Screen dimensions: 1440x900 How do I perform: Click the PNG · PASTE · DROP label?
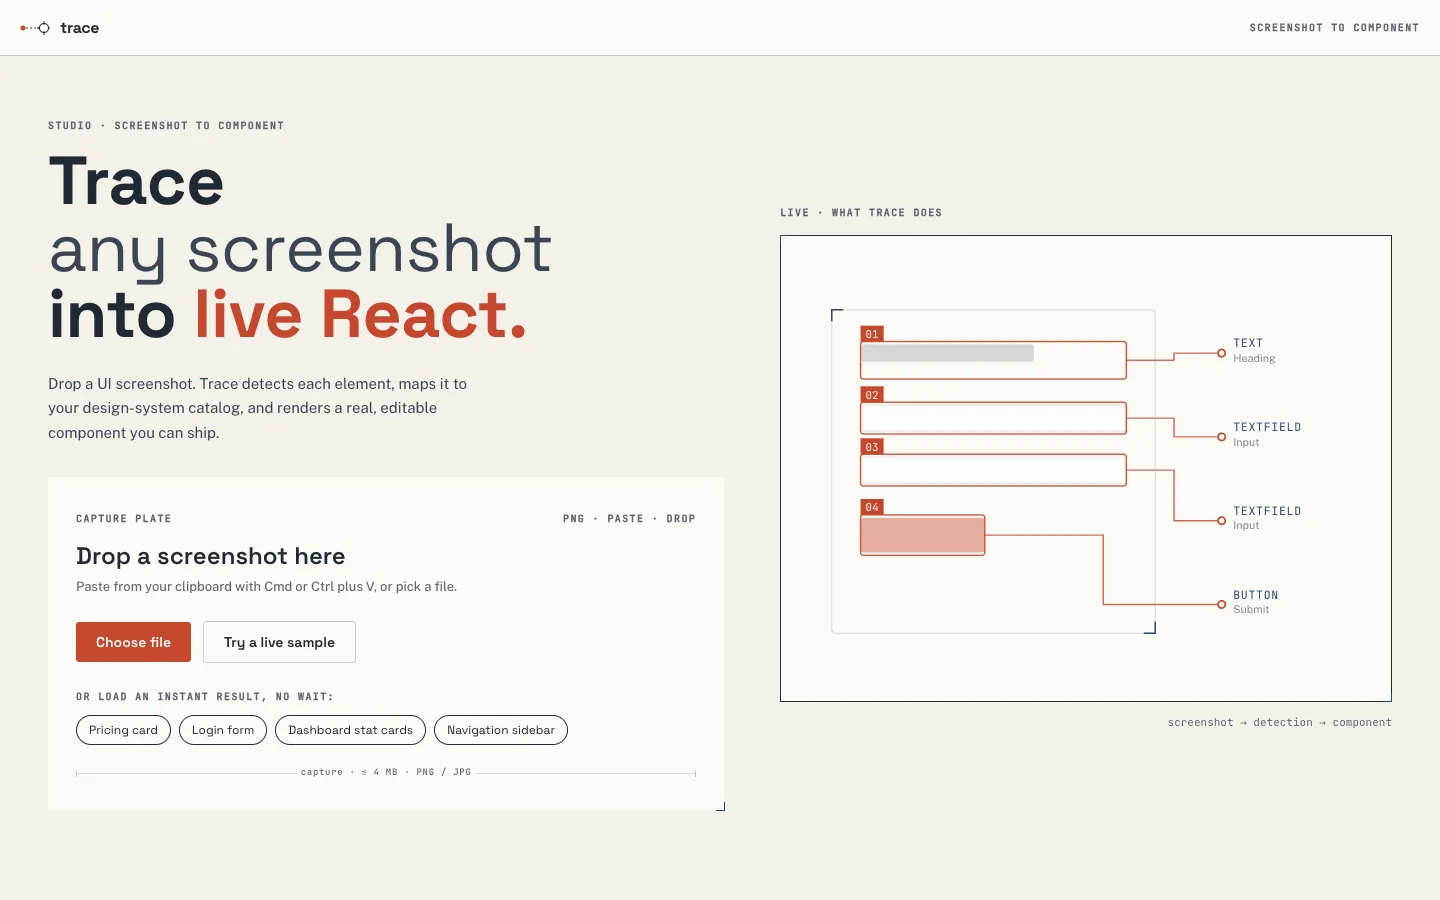[x=629, y=519]
